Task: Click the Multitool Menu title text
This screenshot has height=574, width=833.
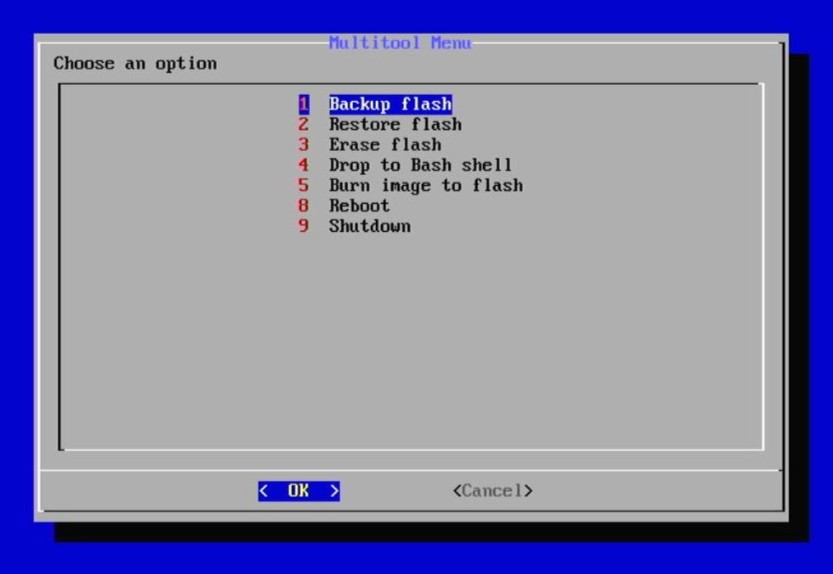Action: coord(399,43)
